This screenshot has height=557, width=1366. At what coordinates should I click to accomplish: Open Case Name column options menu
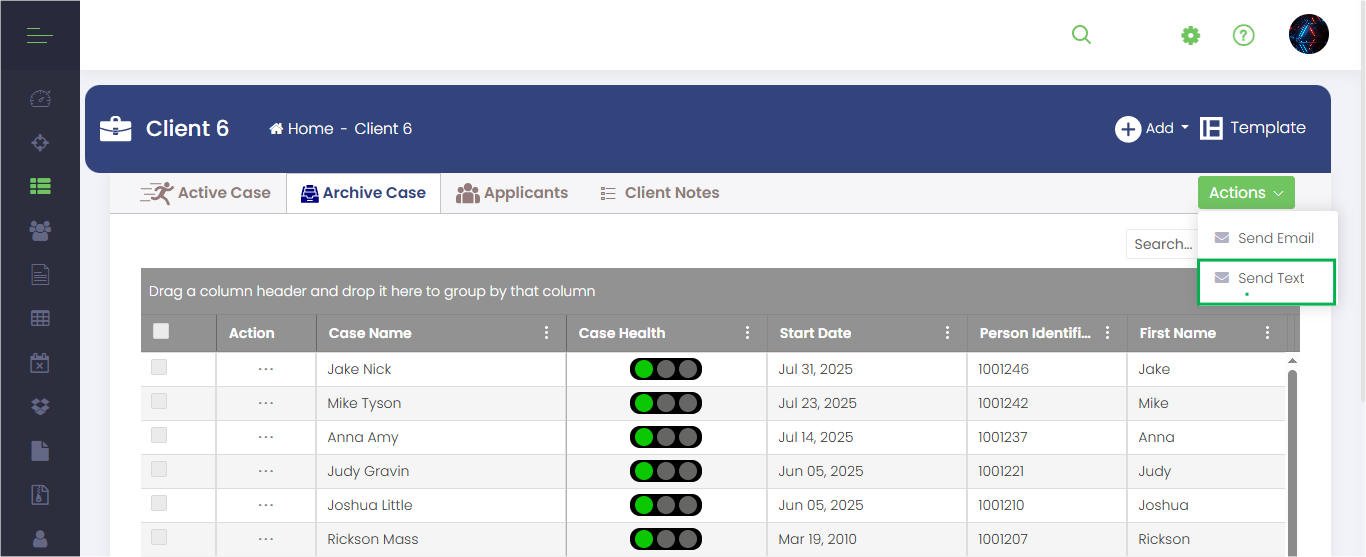[546, 333]
